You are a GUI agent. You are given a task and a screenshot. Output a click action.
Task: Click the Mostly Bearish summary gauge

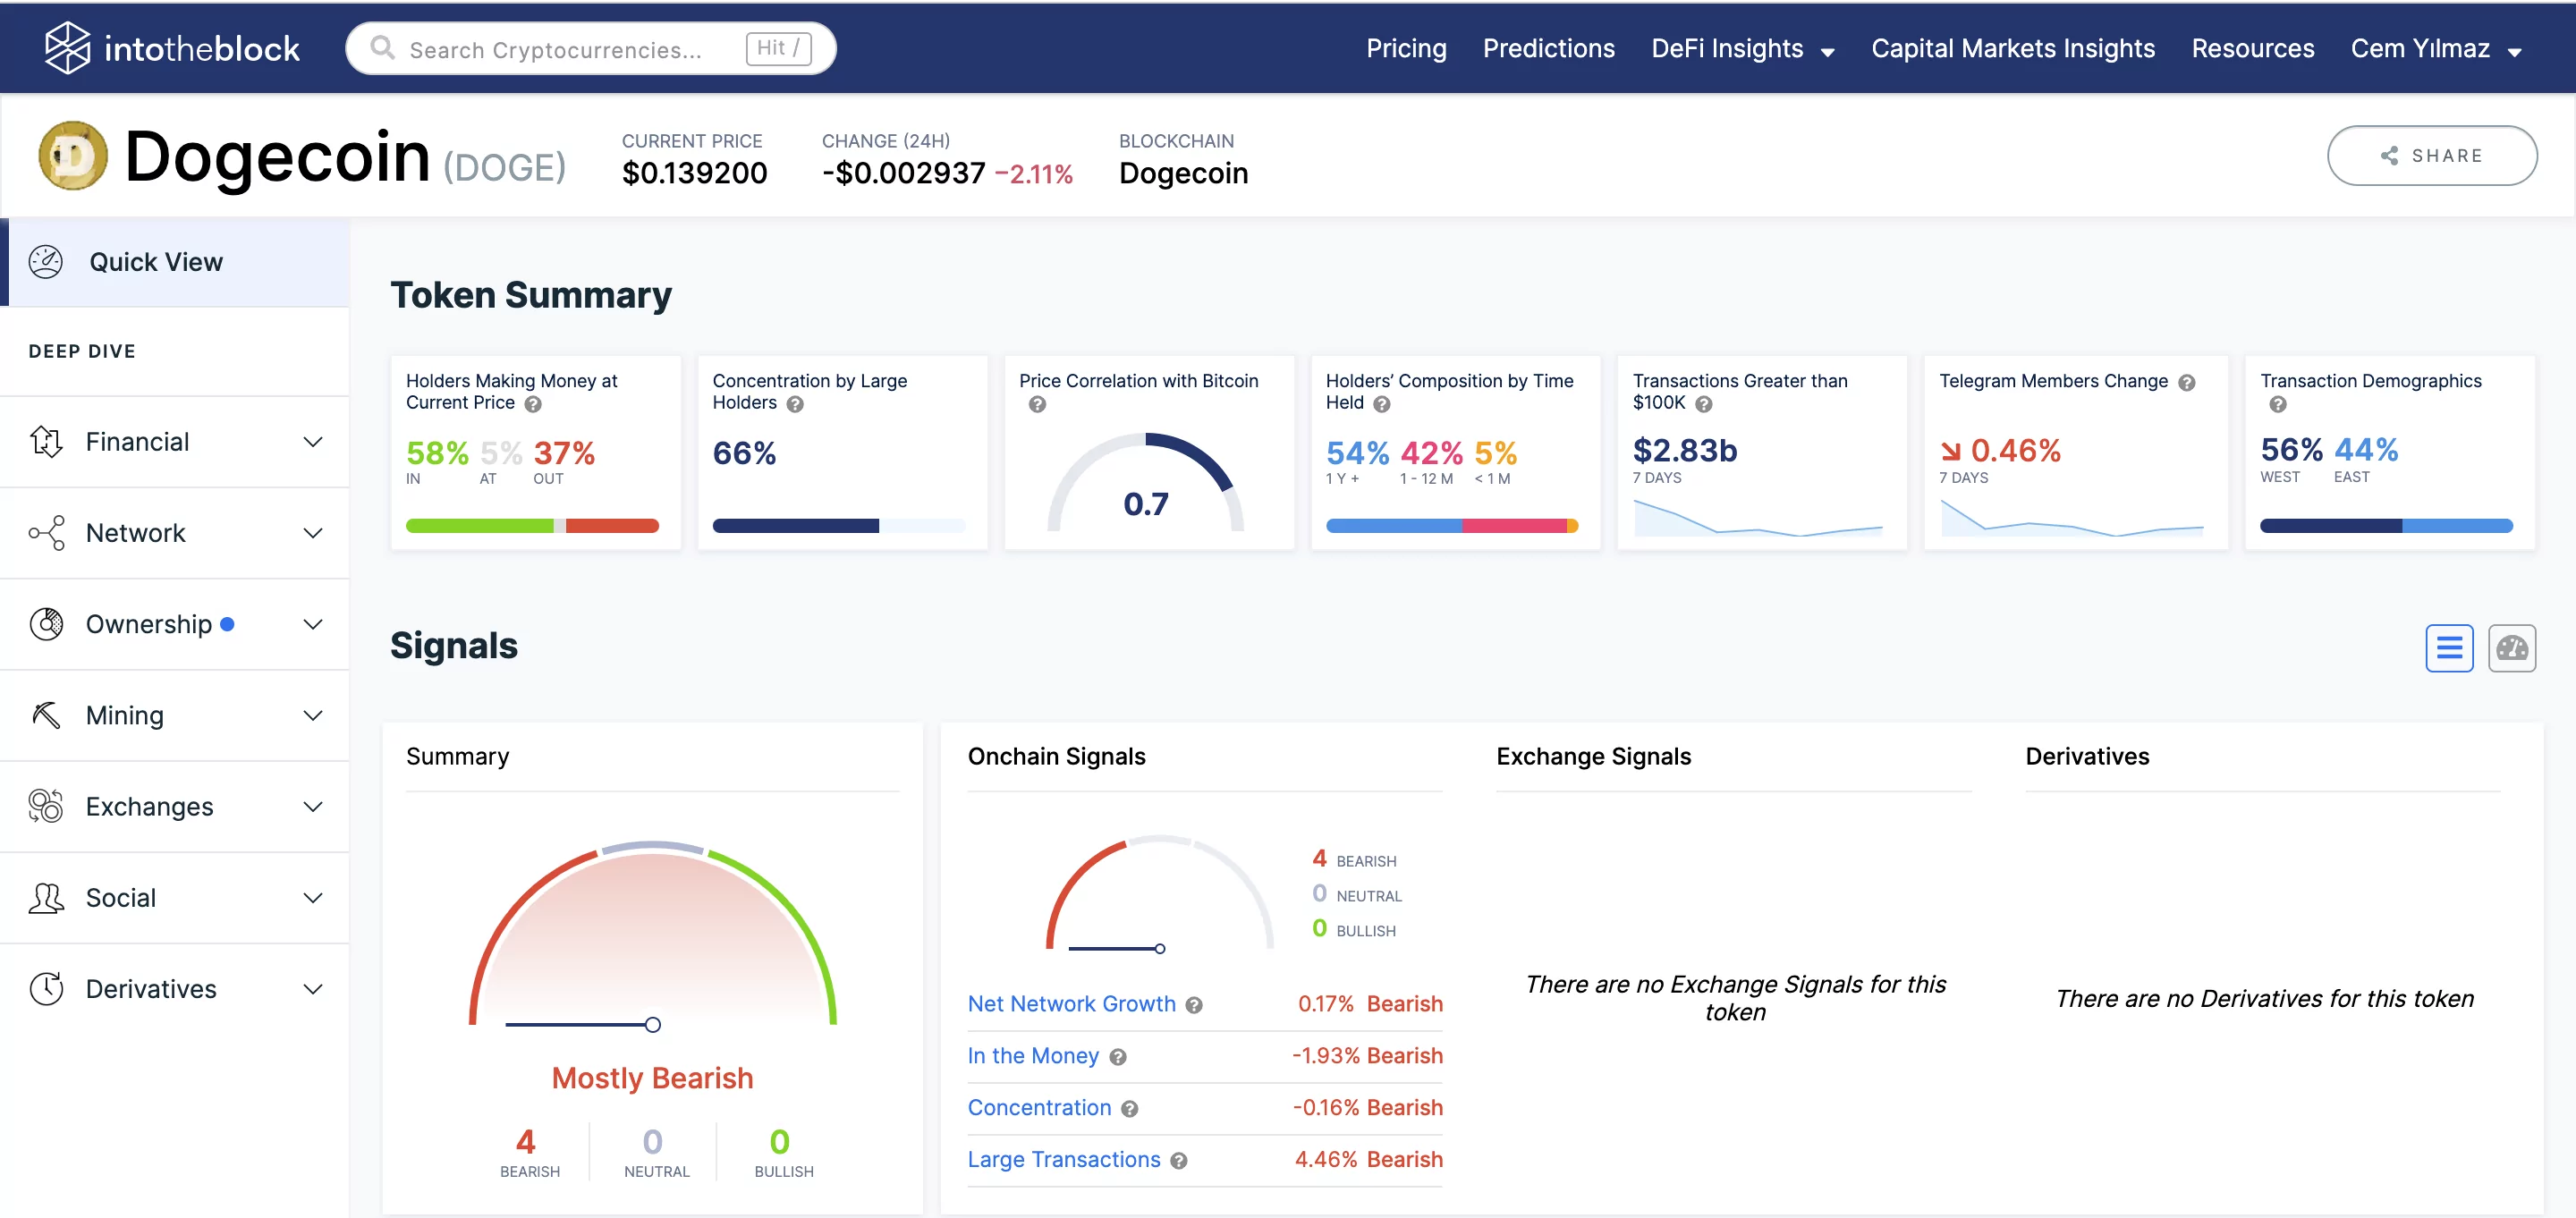(652, 935)
